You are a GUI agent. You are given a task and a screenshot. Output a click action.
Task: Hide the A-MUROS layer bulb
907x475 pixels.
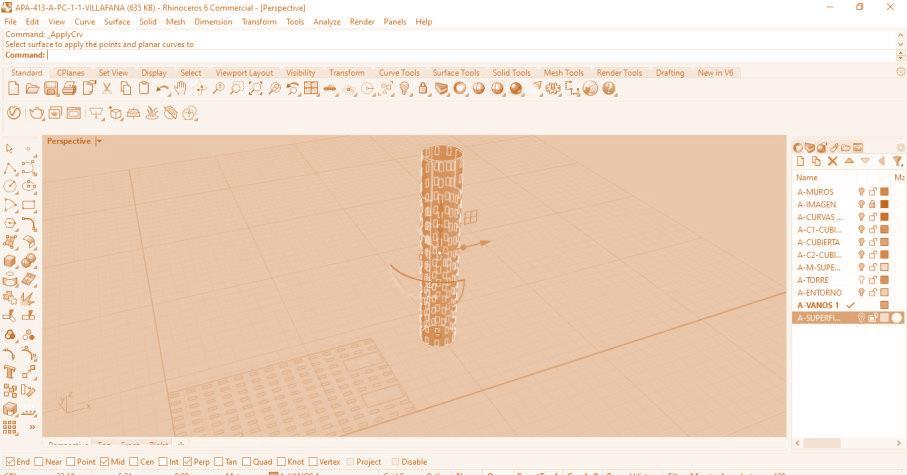pos(861,192)
